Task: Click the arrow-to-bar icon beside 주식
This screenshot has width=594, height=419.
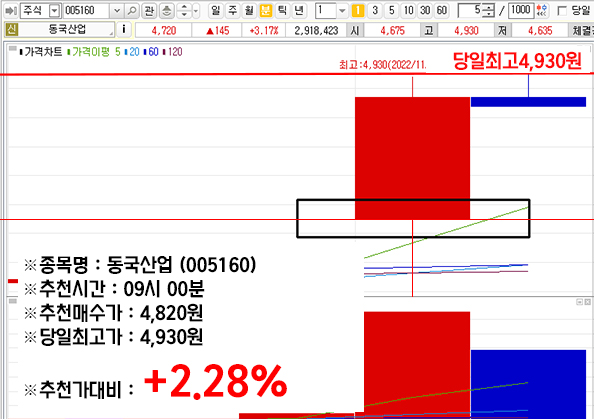Action: [x=11, y=11]
